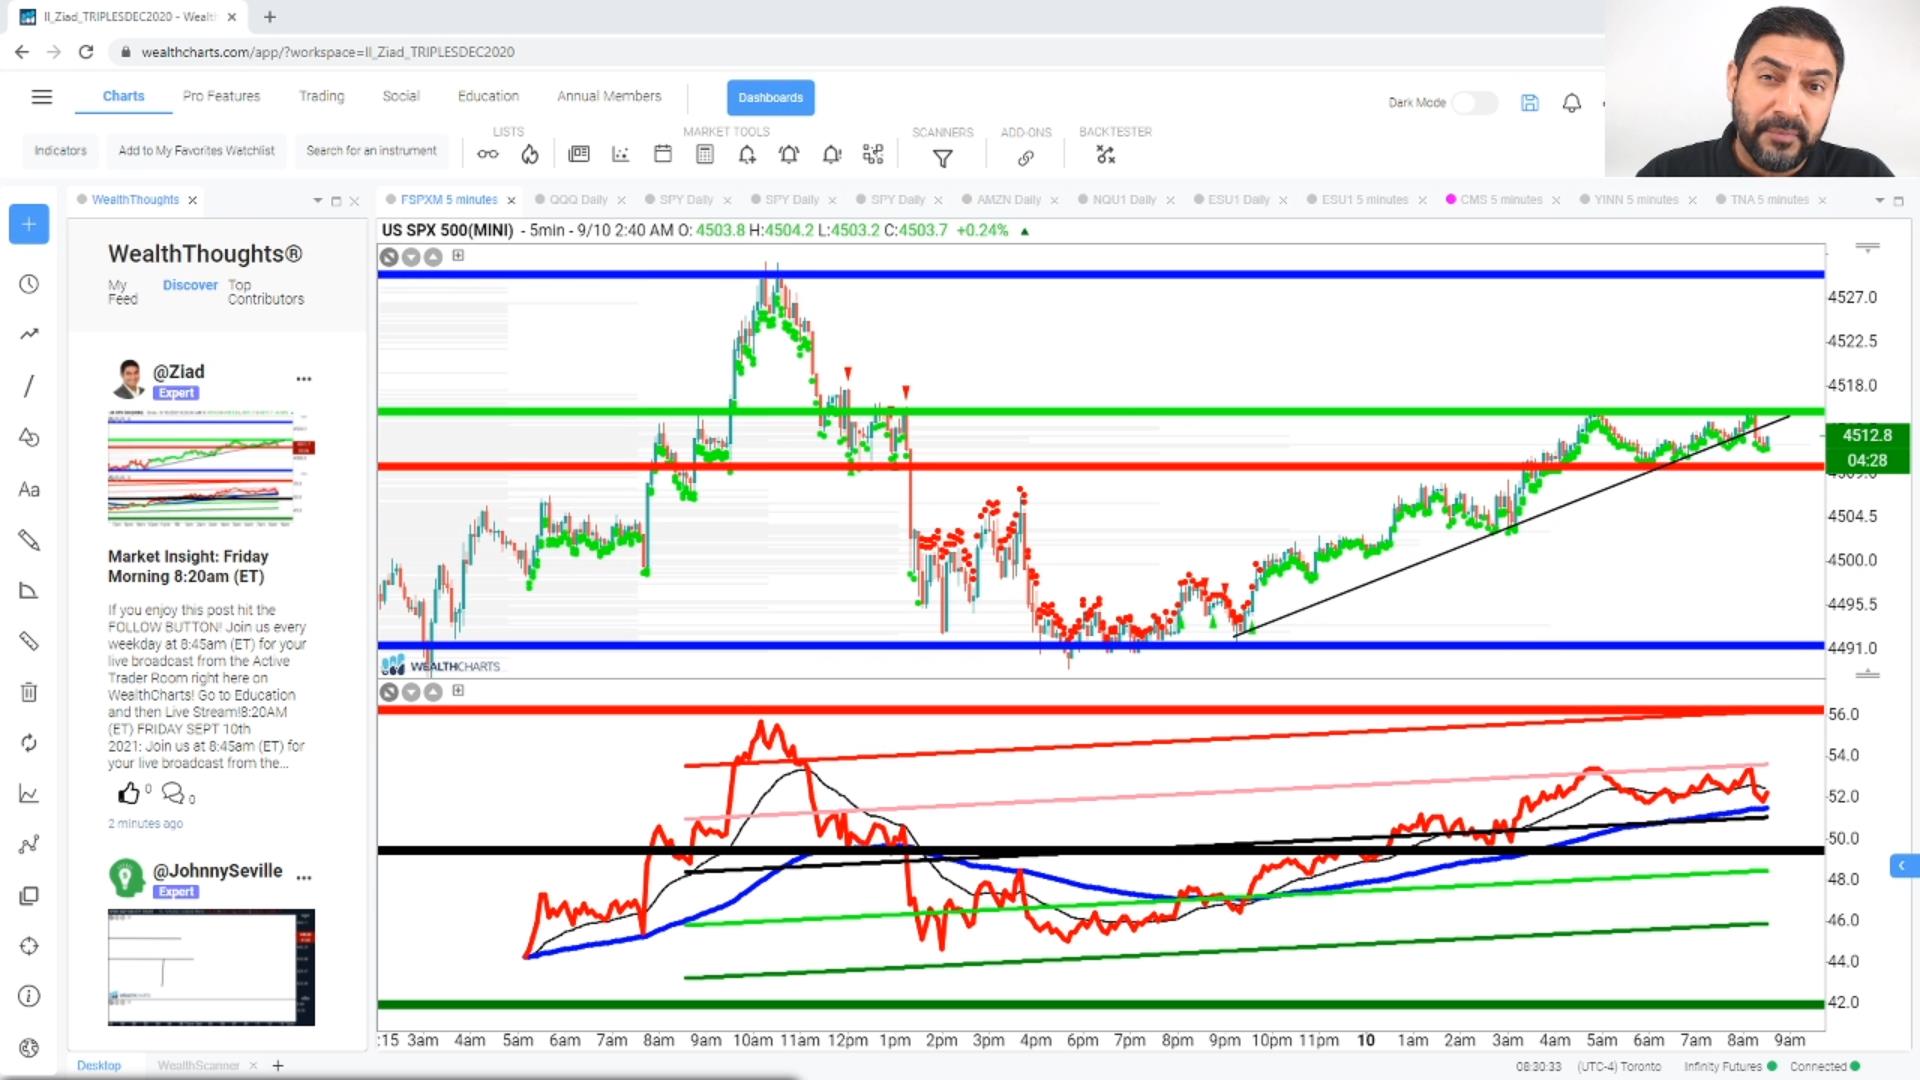Screen dimensions: 1920x1080
Task: Open the @Ziad post options ellipsis
Action: 304,379
